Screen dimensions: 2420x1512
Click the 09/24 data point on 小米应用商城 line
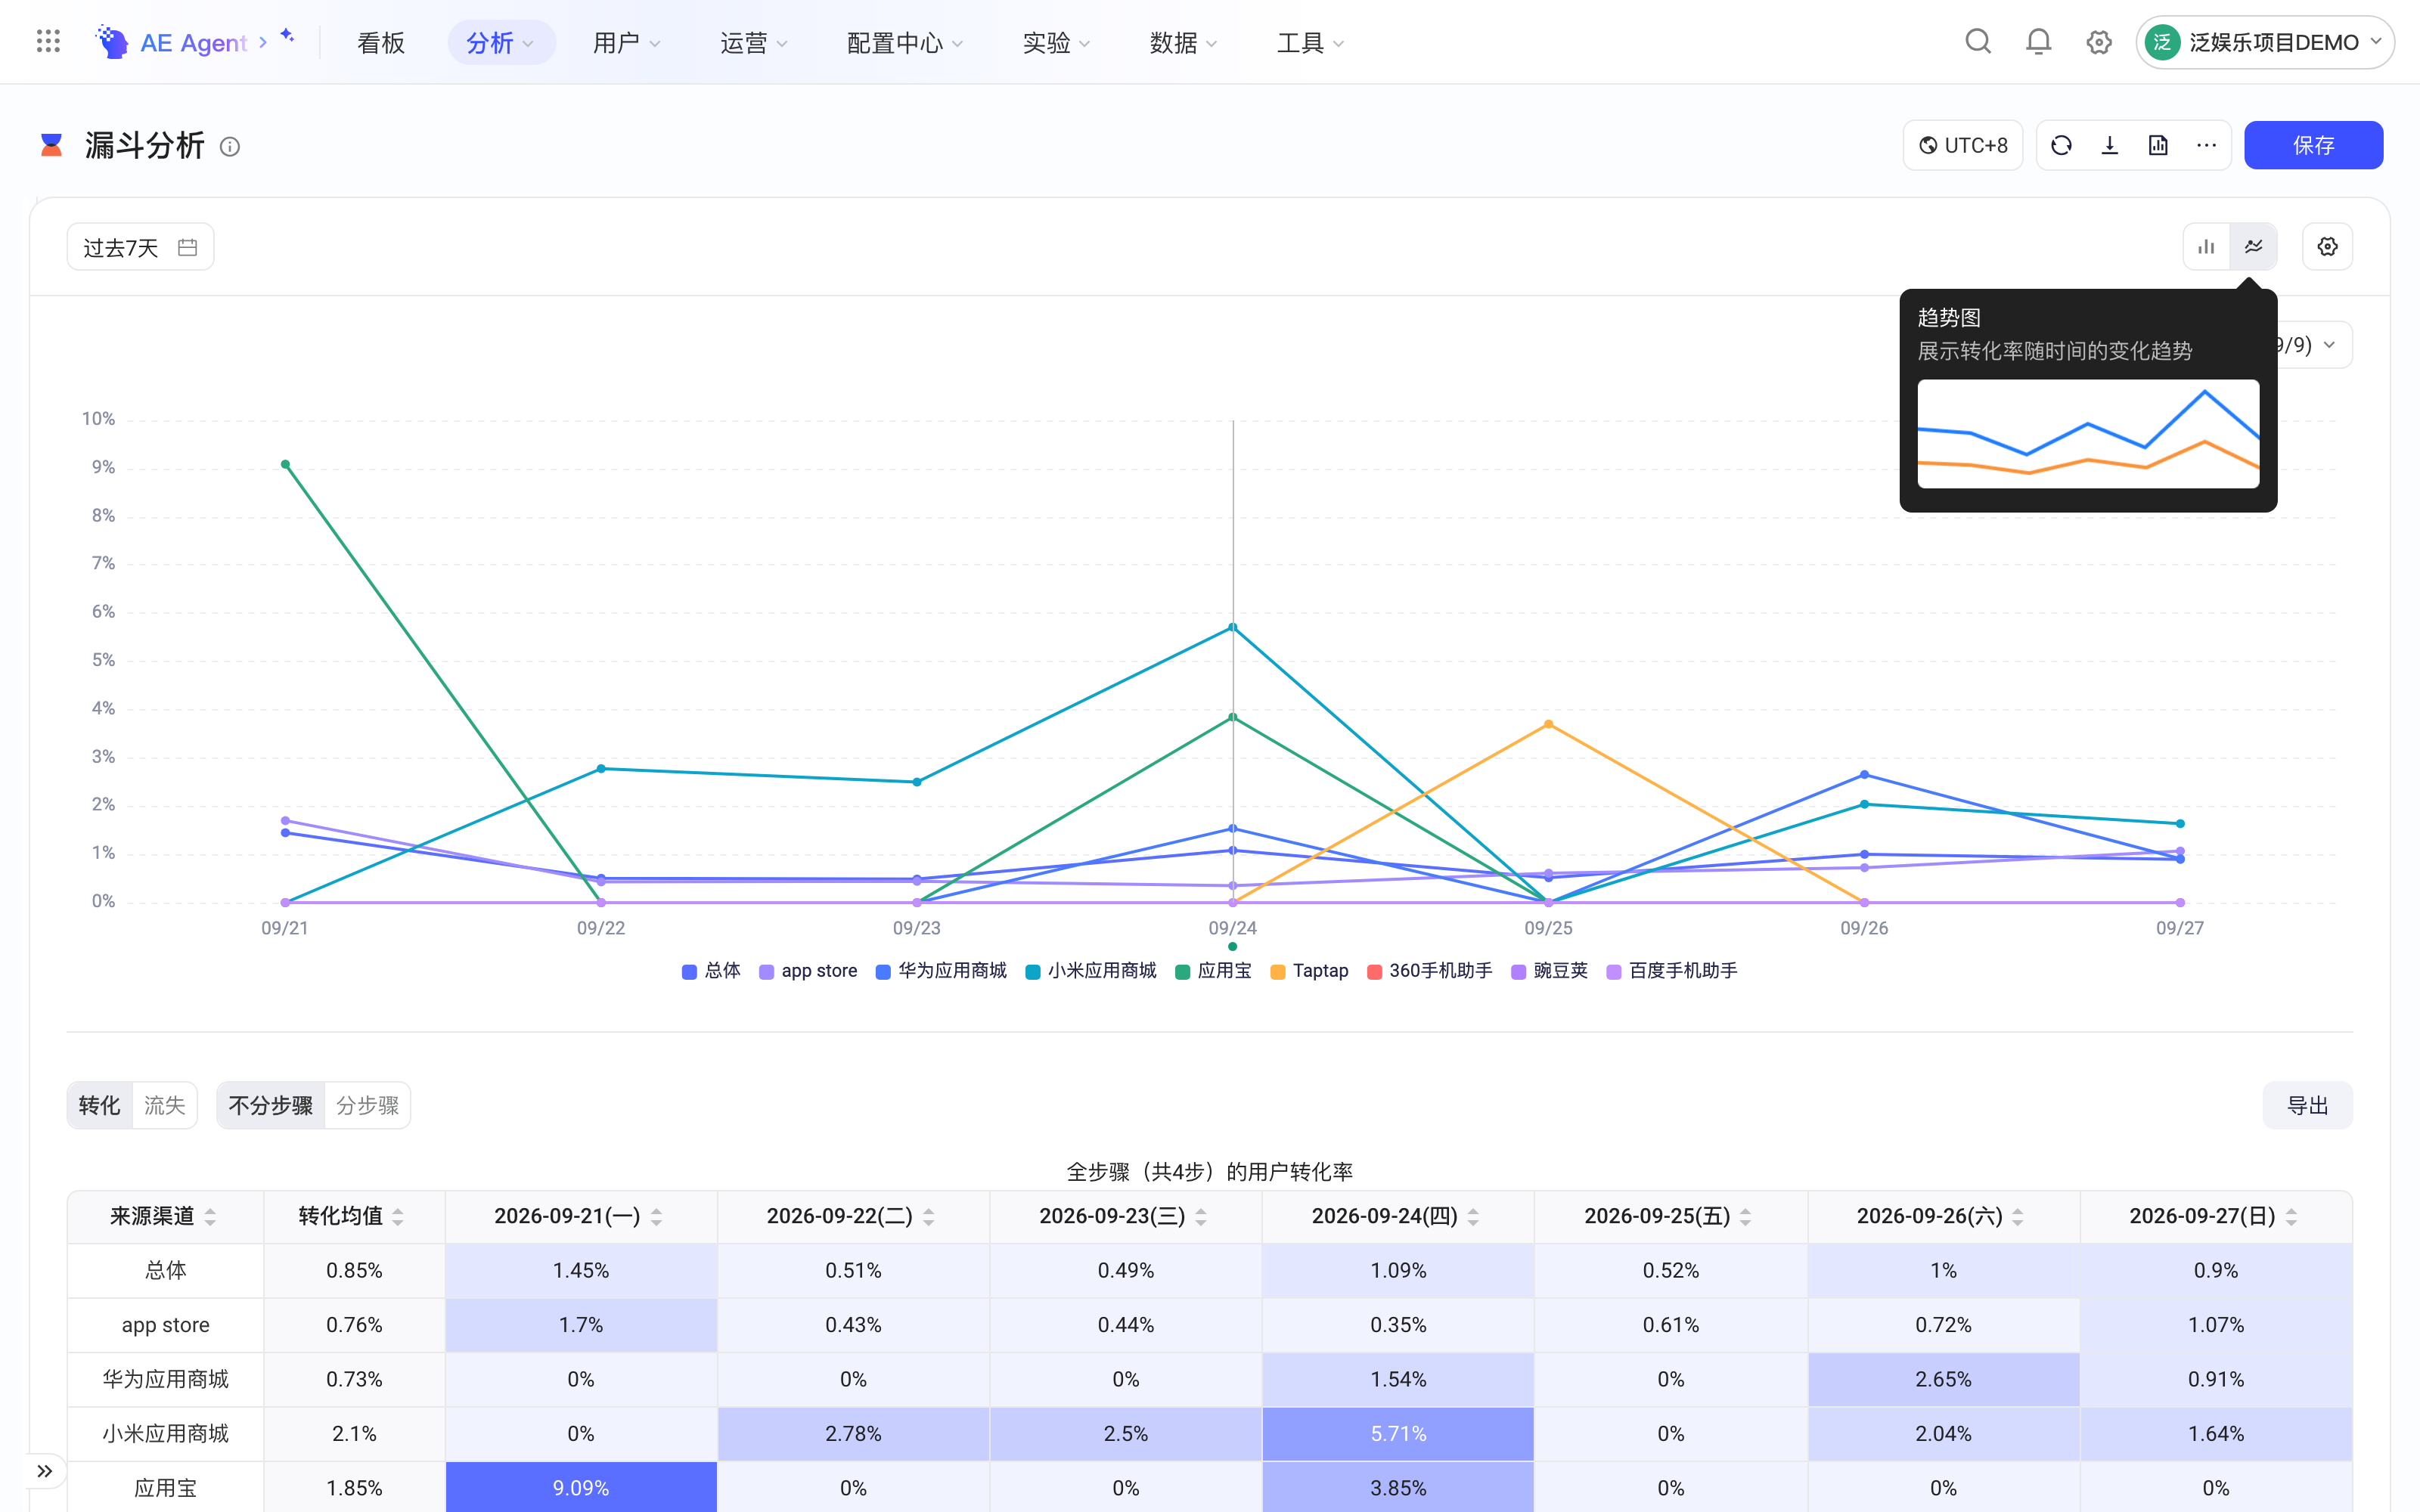[1232, 627]
